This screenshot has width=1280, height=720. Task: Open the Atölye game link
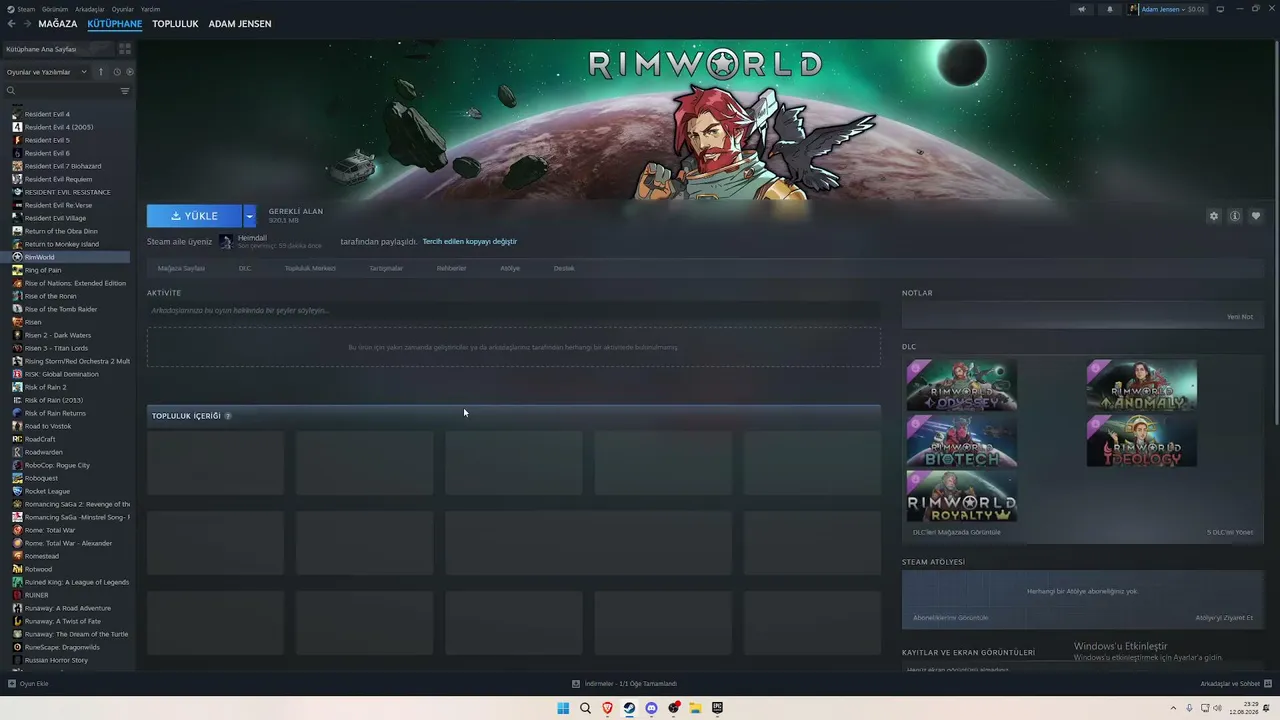click(510, 268)
